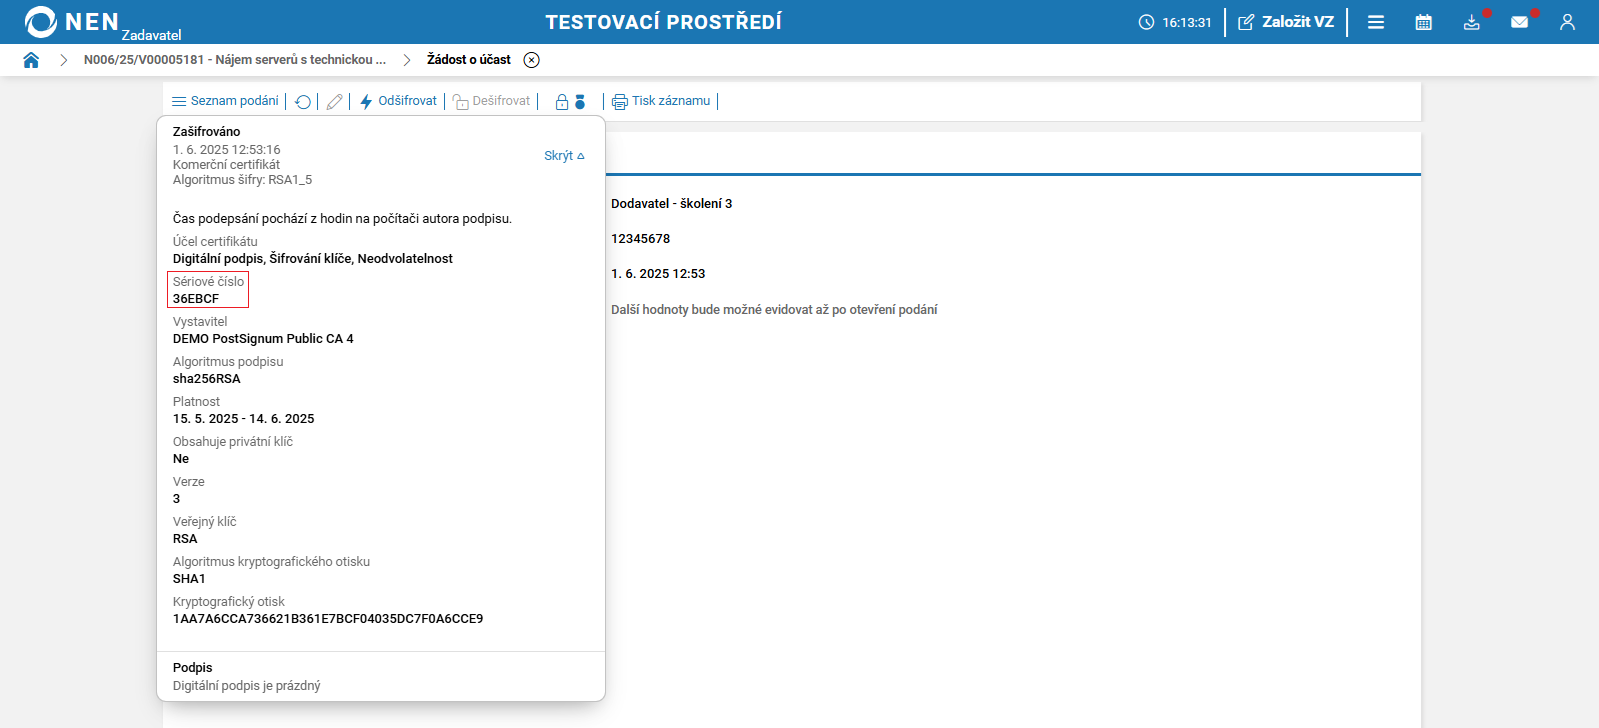Open the downloads icon with notification
The width and height of the screenshot is (1599, 728).
[x=1472, y=22]
